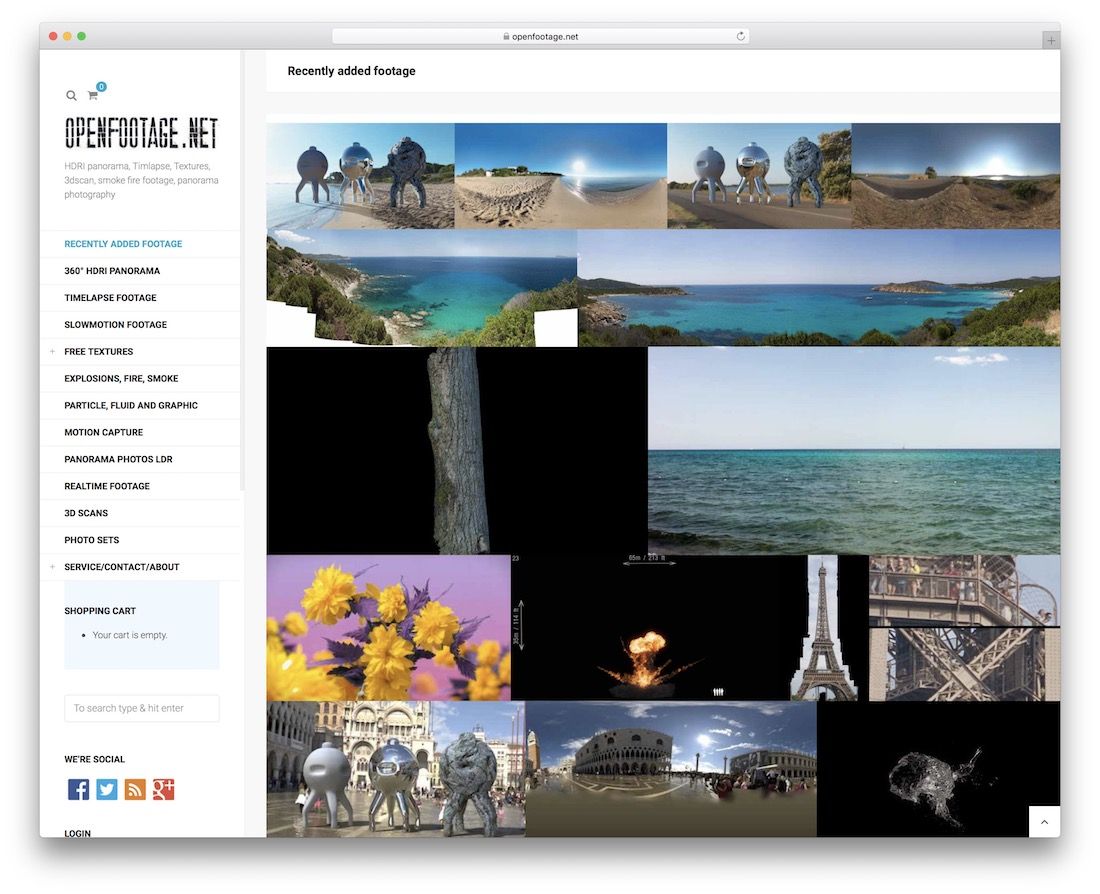The width and height of the screenshot is (1100, 894).
Task: Click the Login heading
Action: pyautogui.click(x=78, y=833)
